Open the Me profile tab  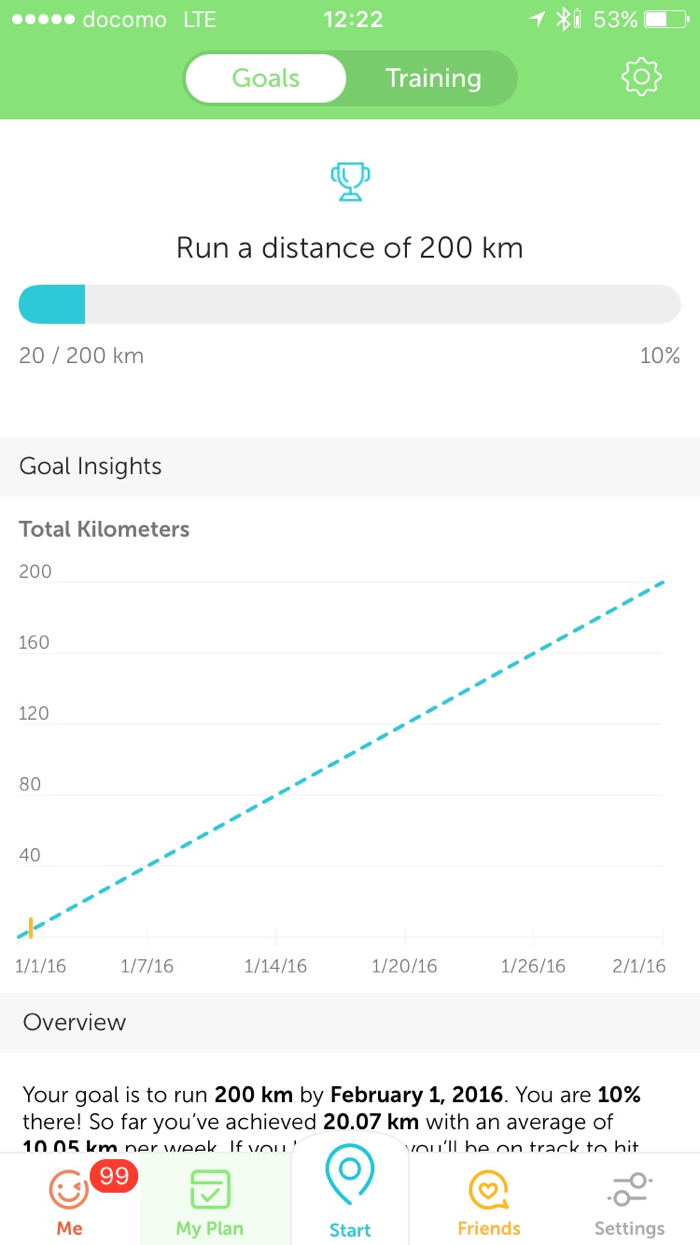click(69, 1200)
